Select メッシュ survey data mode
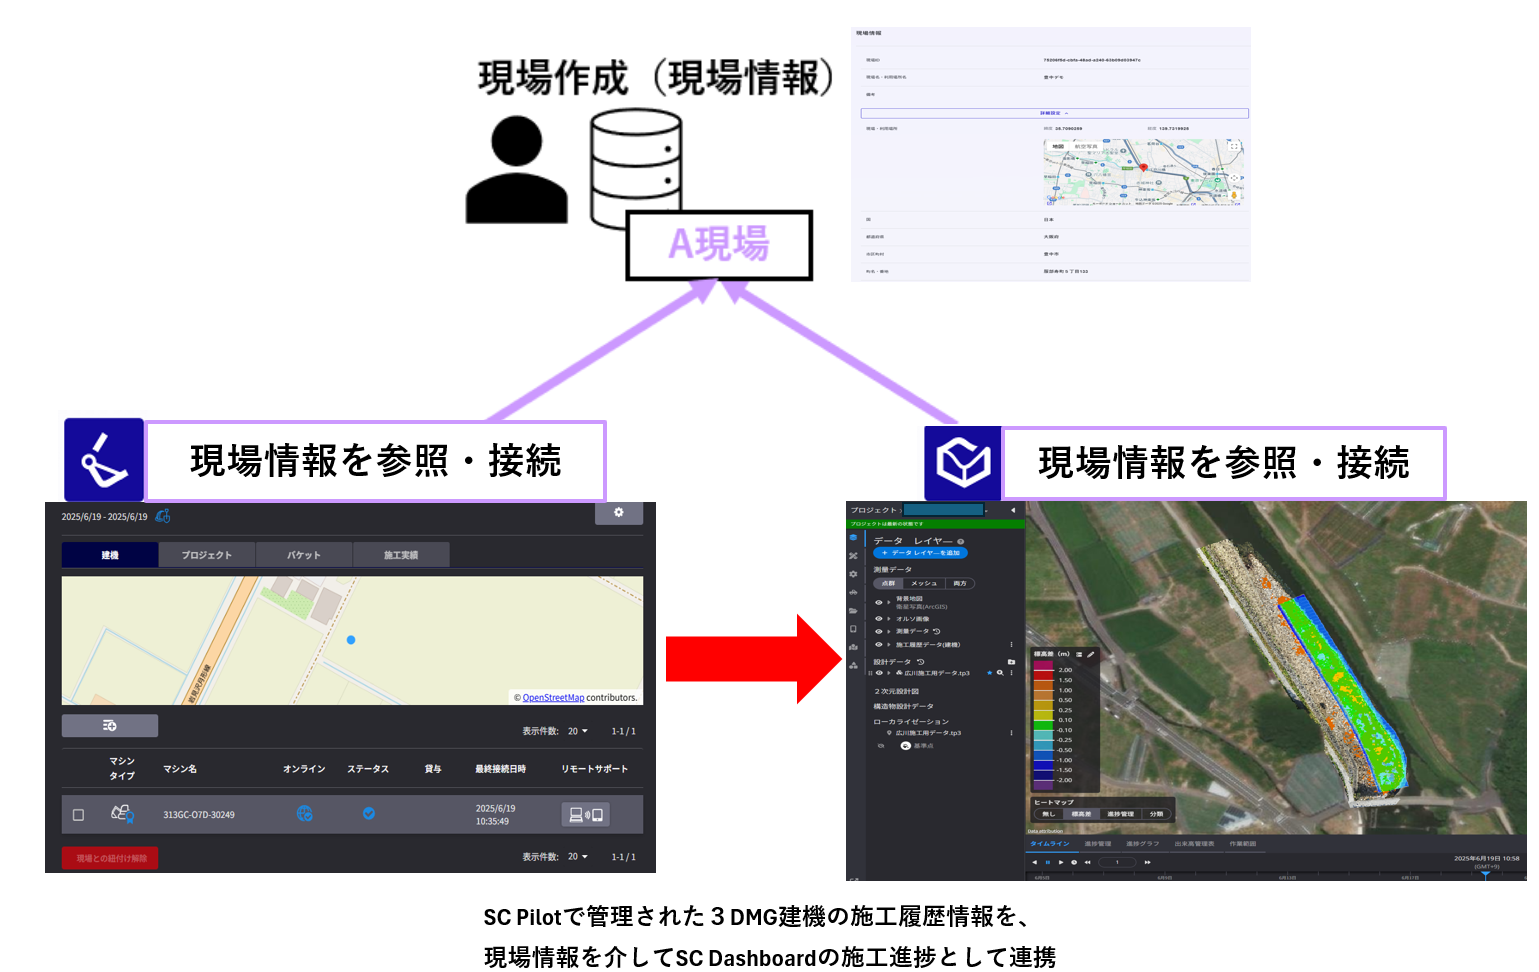This screenshot has width=1539, height=972. pos(924,583)
